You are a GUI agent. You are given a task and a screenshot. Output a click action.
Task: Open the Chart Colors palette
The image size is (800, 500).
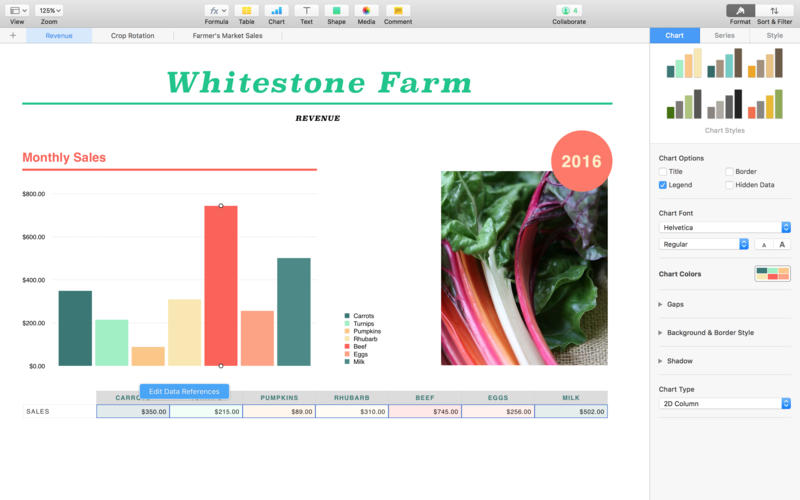(772, 274)
